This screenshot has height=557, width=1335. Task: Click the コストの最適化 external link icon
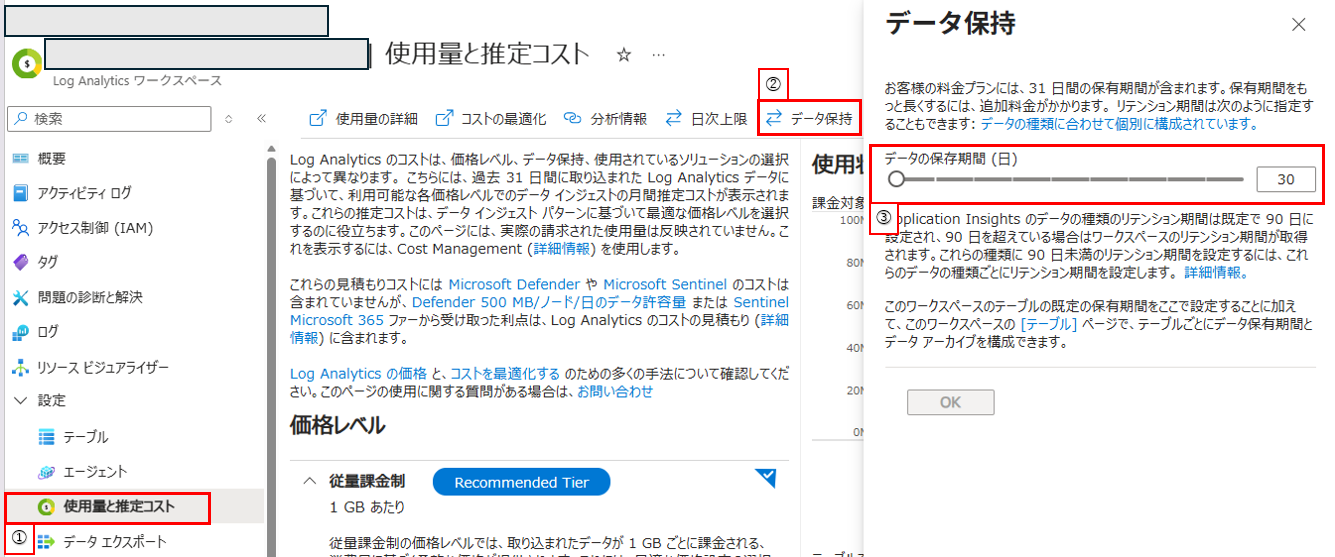(x=445, y=119)
